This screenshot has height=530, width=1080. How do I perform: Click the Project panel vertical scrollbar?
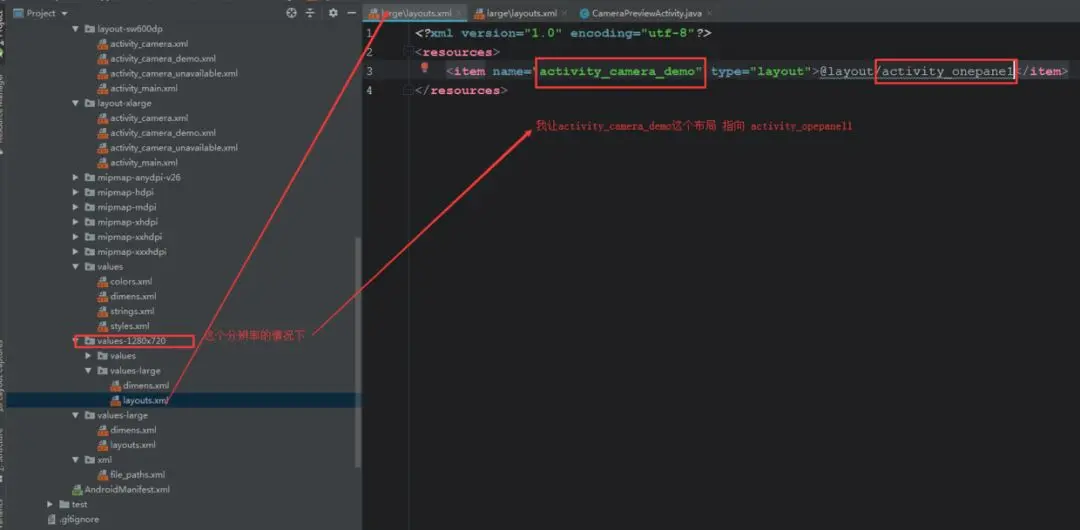click(357, 351)
